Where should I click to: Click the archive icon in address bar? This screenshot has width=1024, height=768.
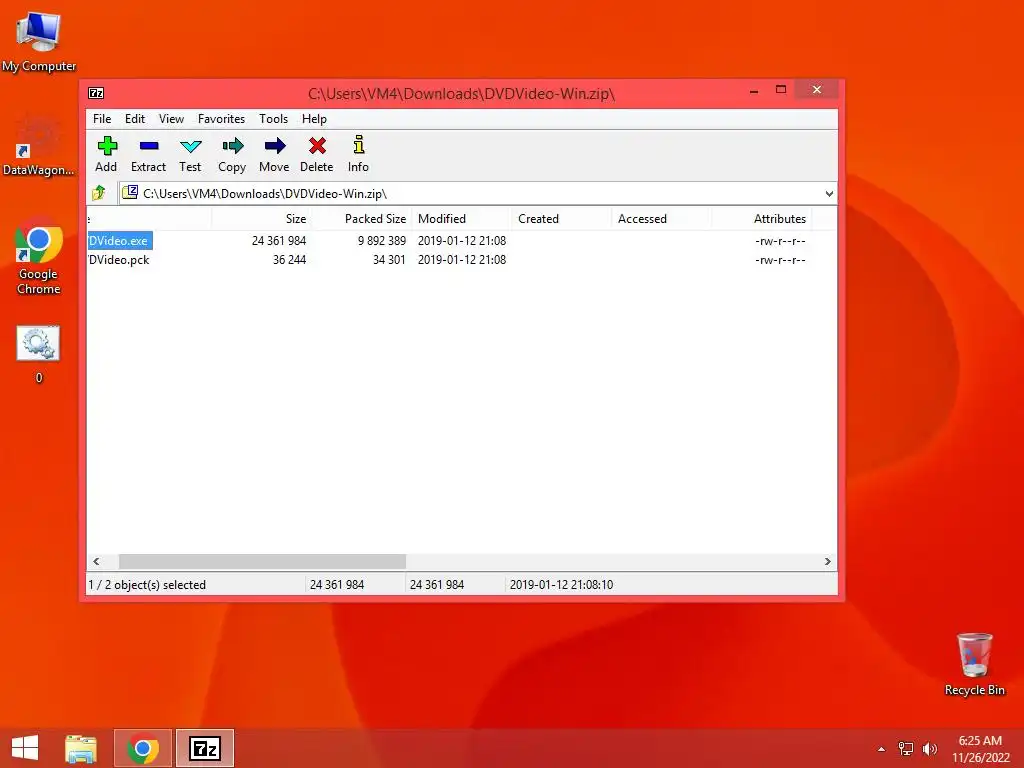[130, 193]
